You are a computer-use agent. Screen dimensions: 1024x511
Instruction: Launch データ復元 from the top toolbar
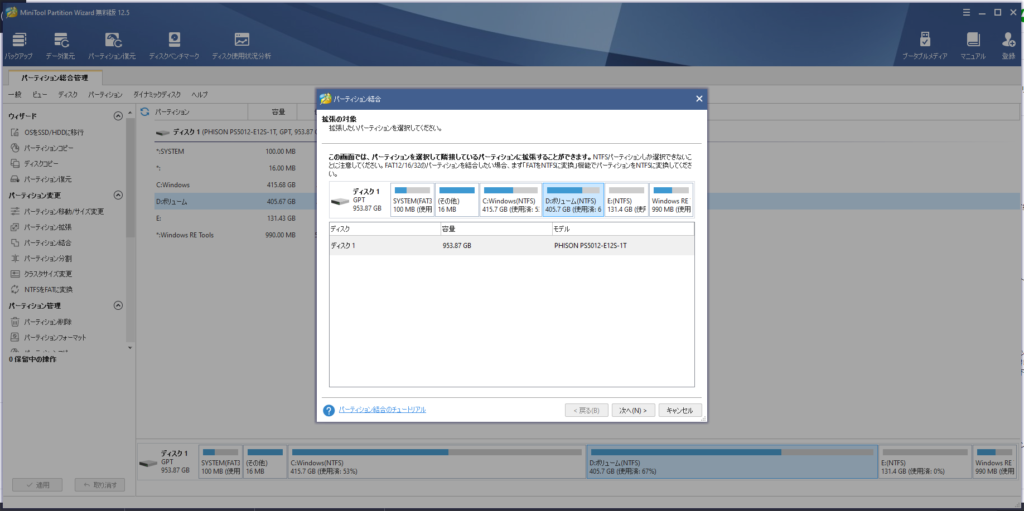coord(60,46)
